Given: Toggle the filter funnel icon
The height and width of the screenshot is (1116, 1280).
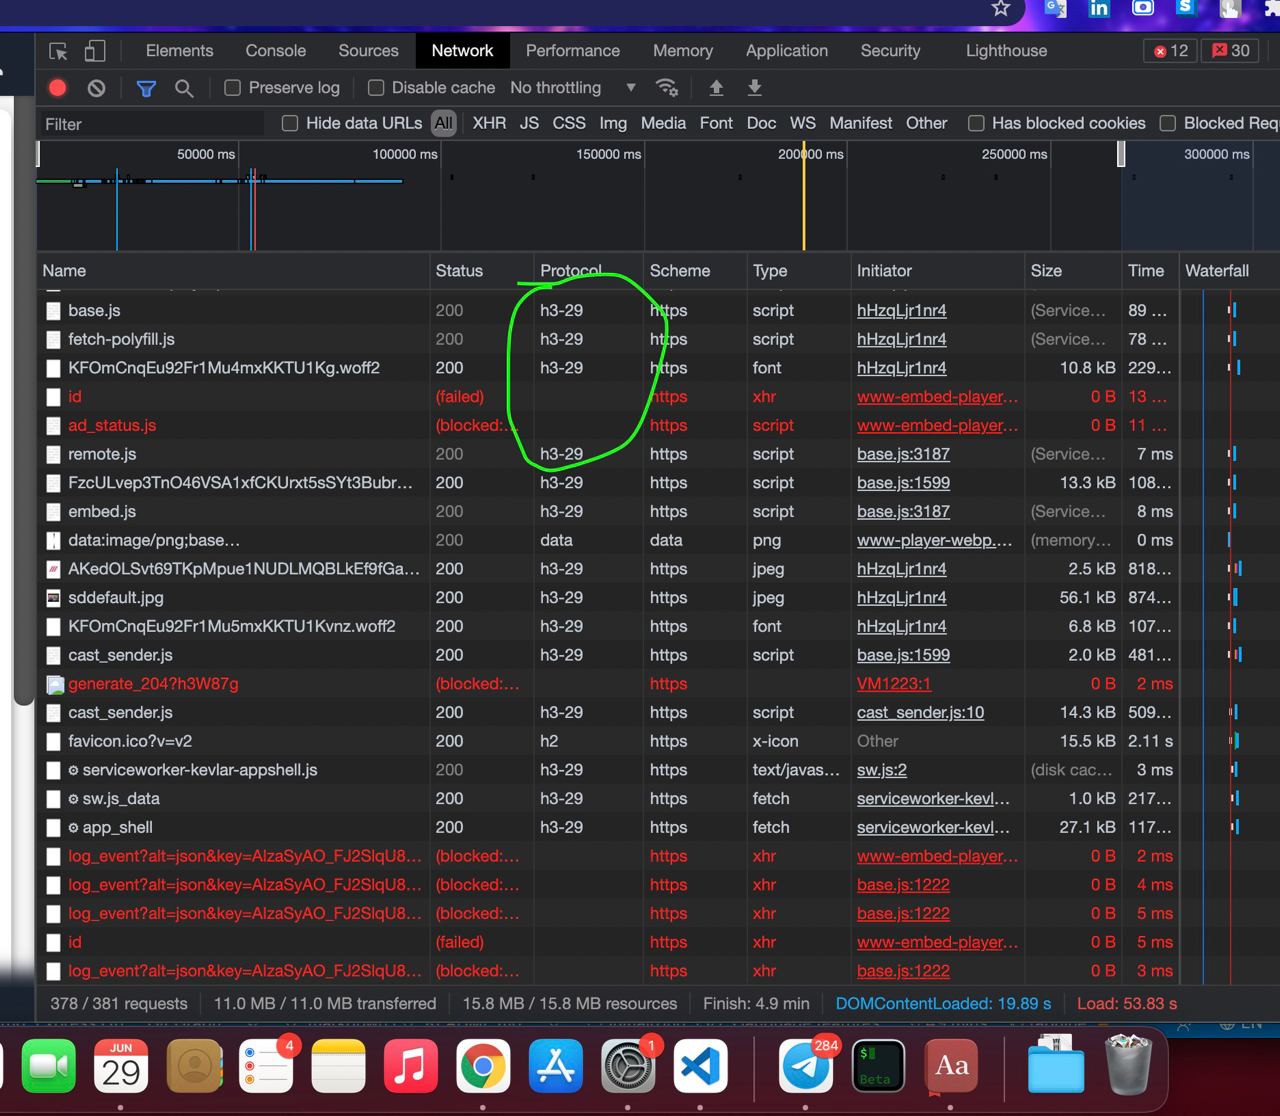Looking at the screenshot, I should point(146,88).
